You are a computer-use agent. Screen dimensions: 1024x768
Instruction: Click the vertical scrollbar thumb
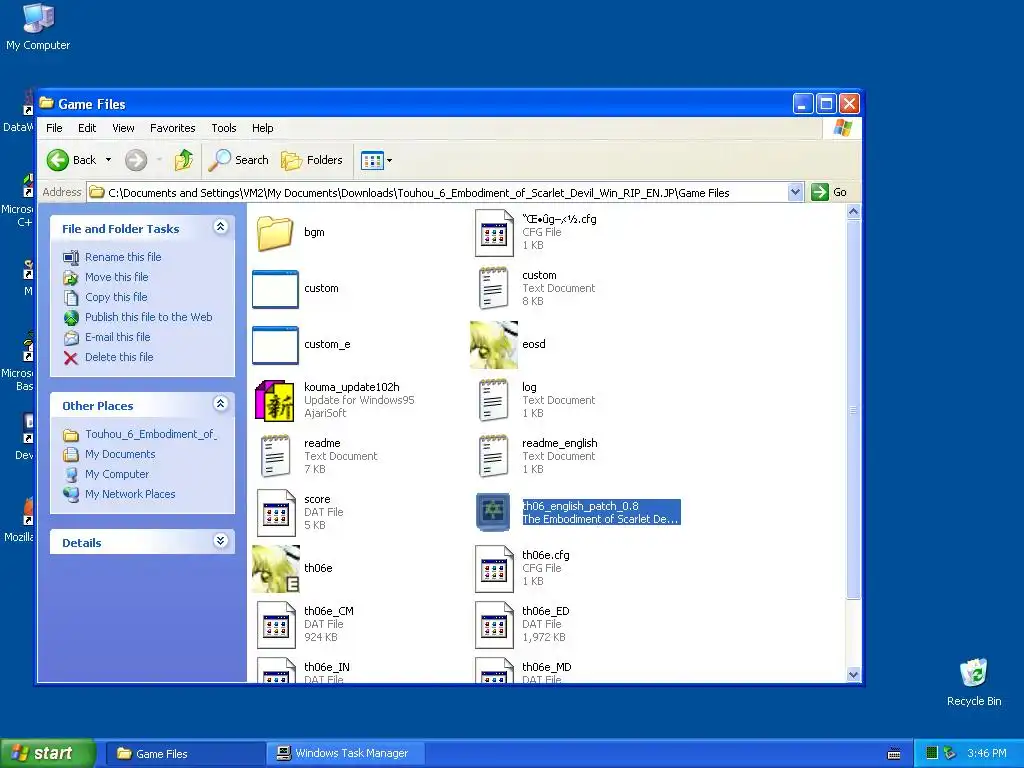tap(853, 409)
